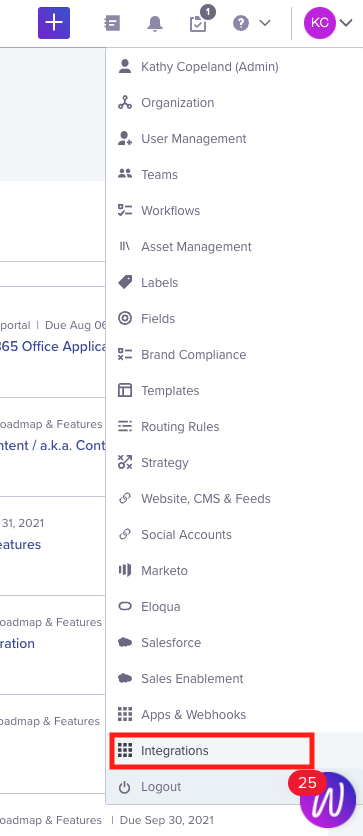The image size is (363, 836).
Task: Click the Marketo logo icon
Action: (125, 570)
